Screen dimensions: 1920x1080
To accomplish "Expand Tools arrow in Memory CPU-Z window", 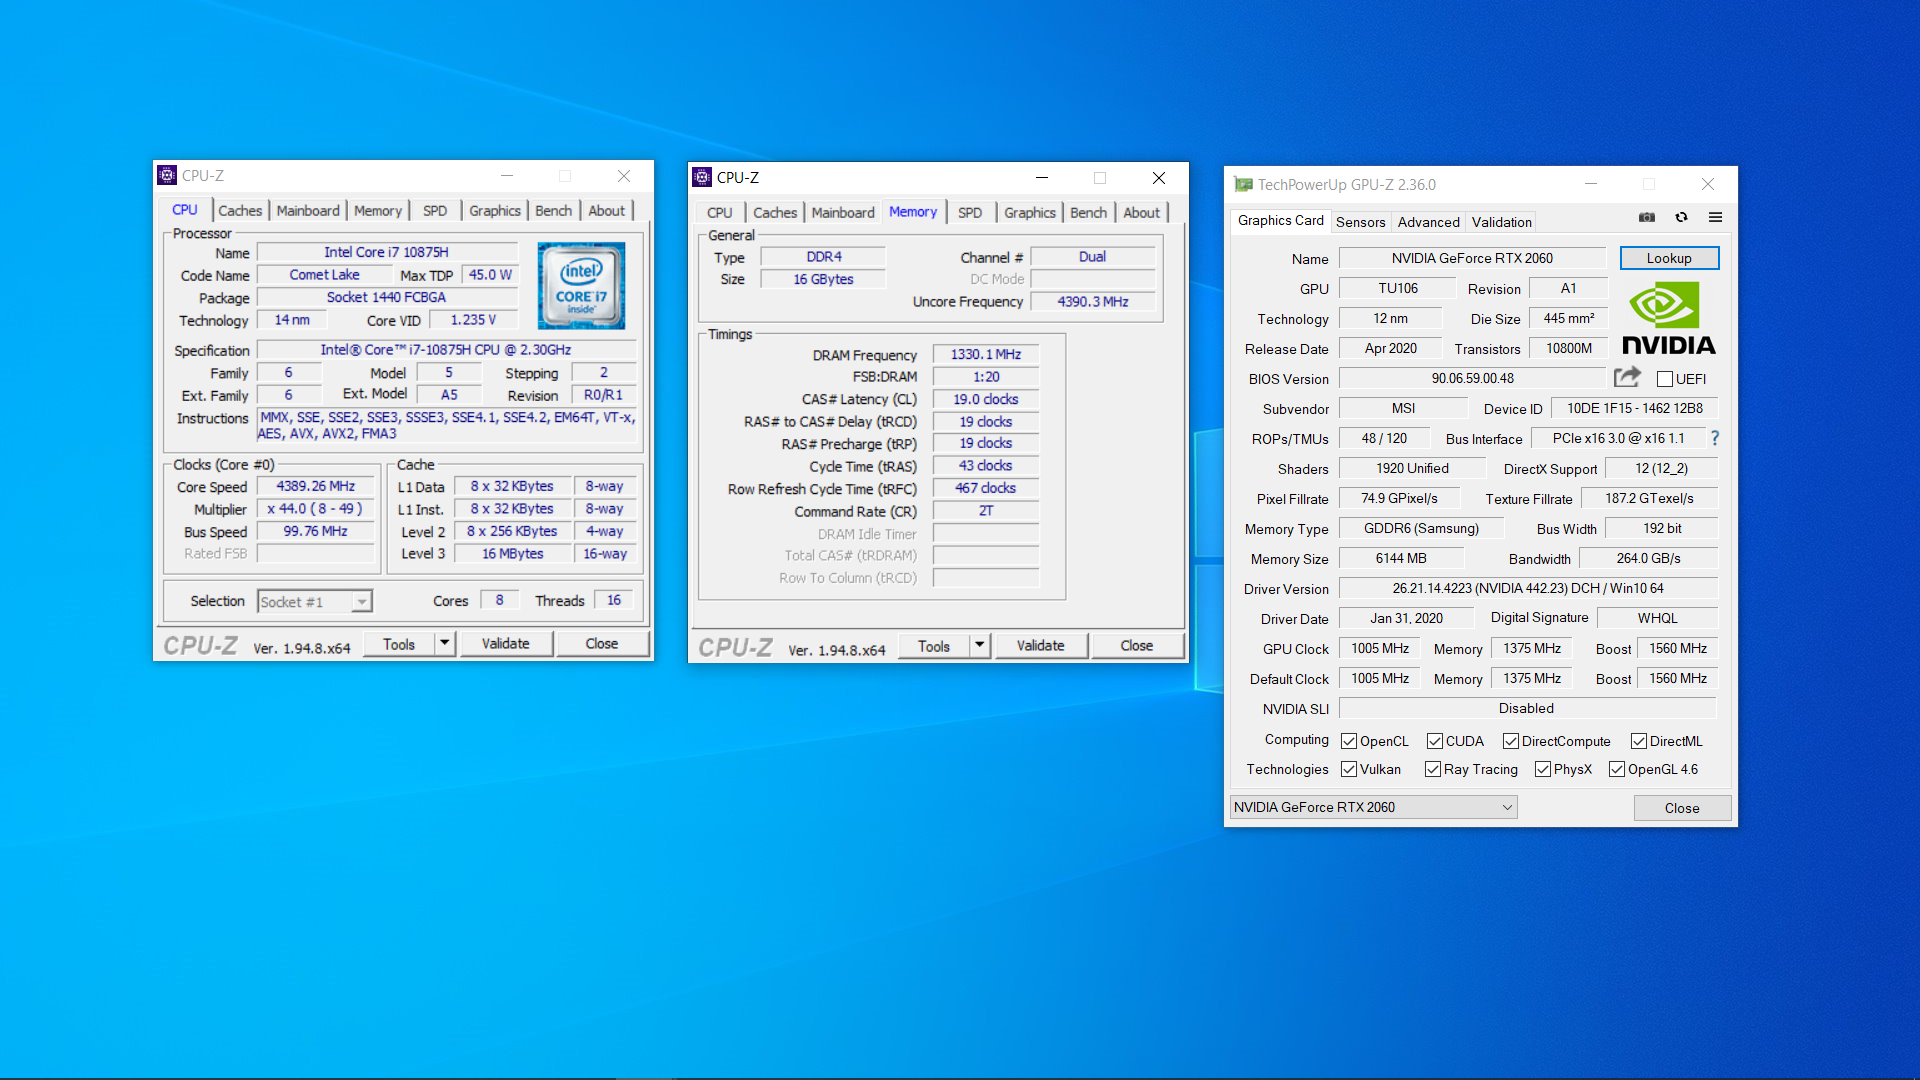I will 980,645.
